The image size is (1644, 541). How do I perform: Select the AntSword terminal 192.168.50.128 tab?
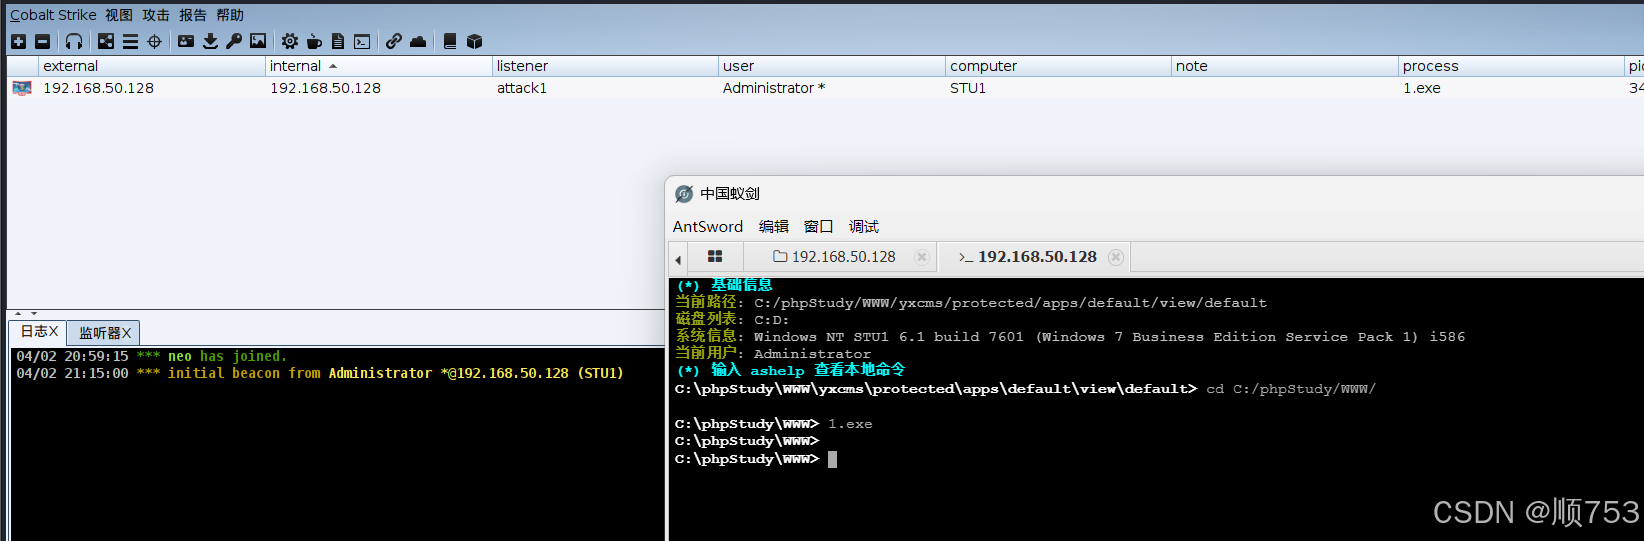(1033, 257)
